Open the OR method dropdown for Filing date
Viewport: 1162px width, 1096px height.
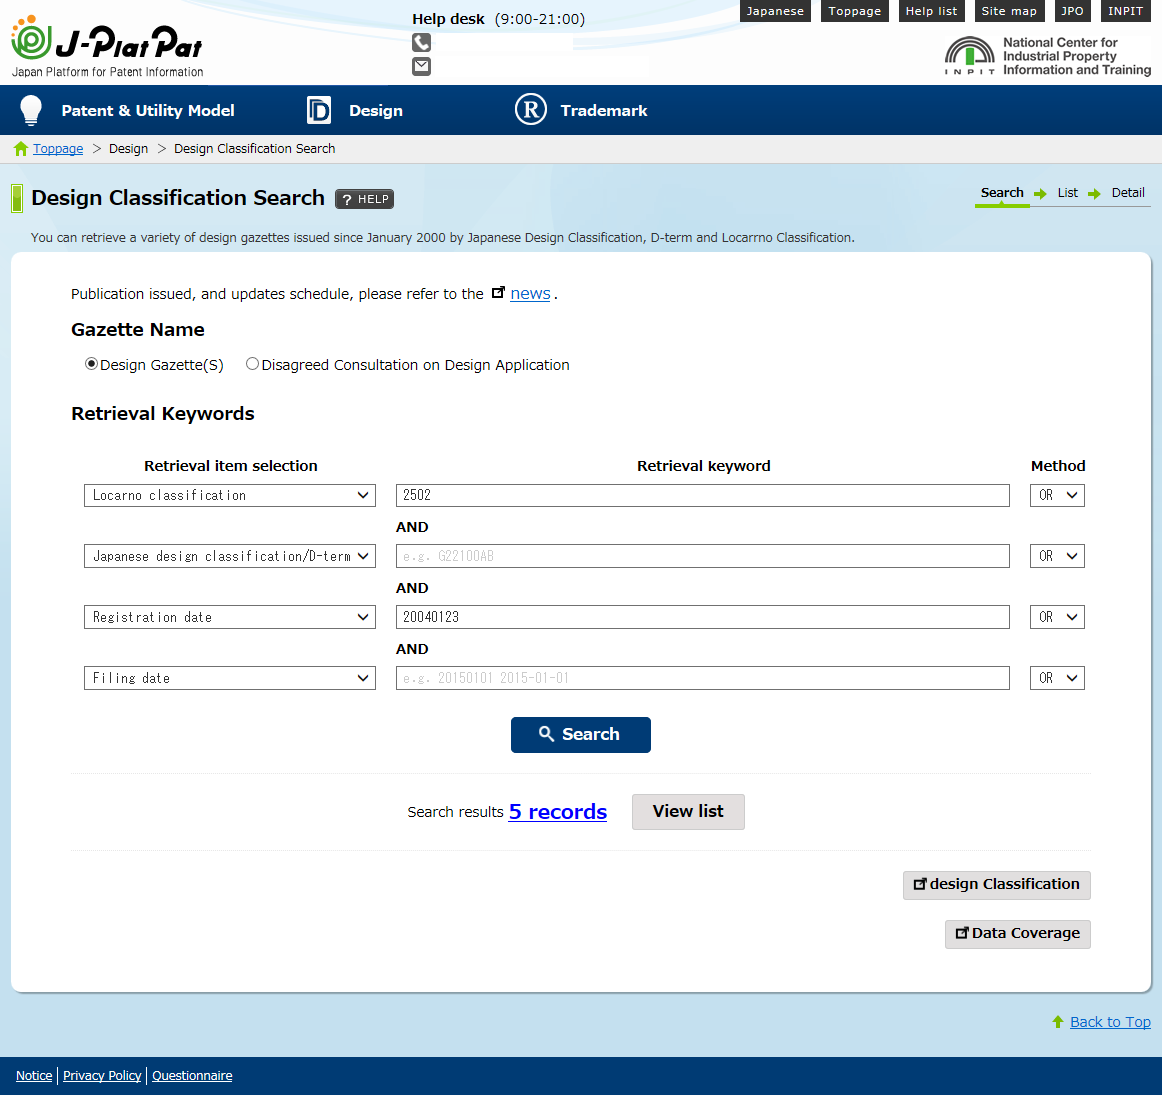[1057, 678]
